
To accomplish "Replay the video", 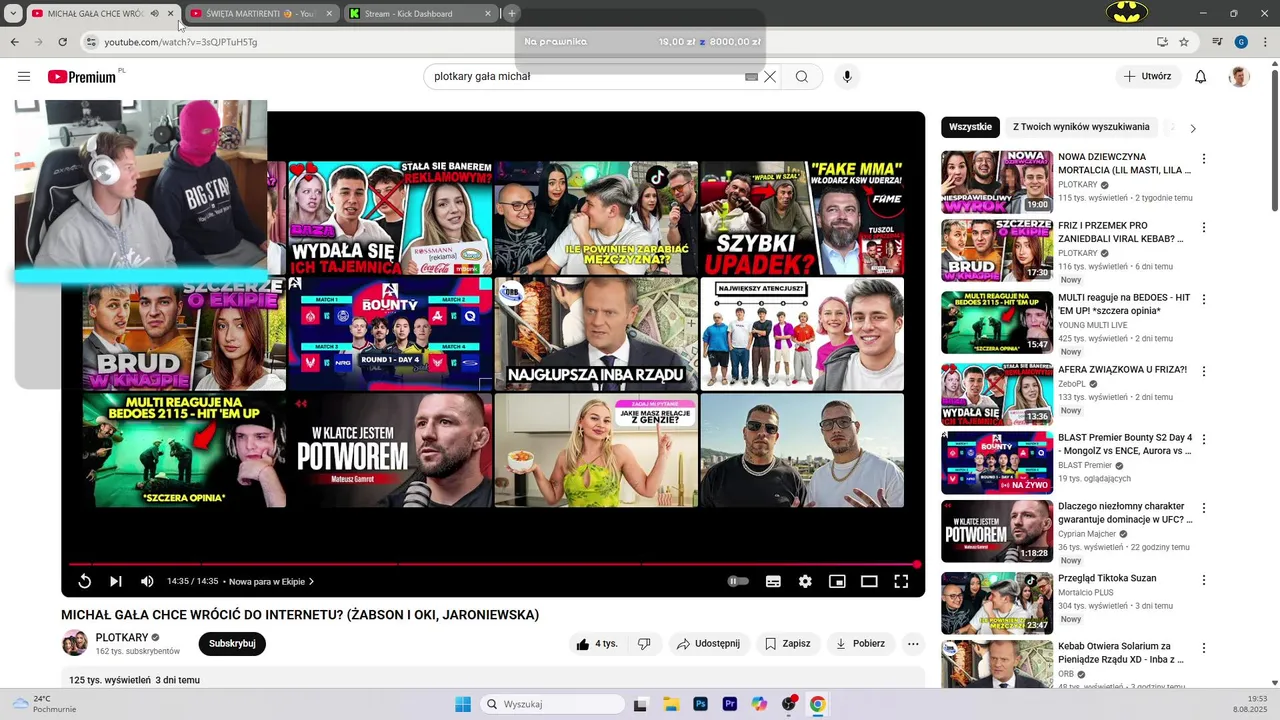I will pos(85,581).
